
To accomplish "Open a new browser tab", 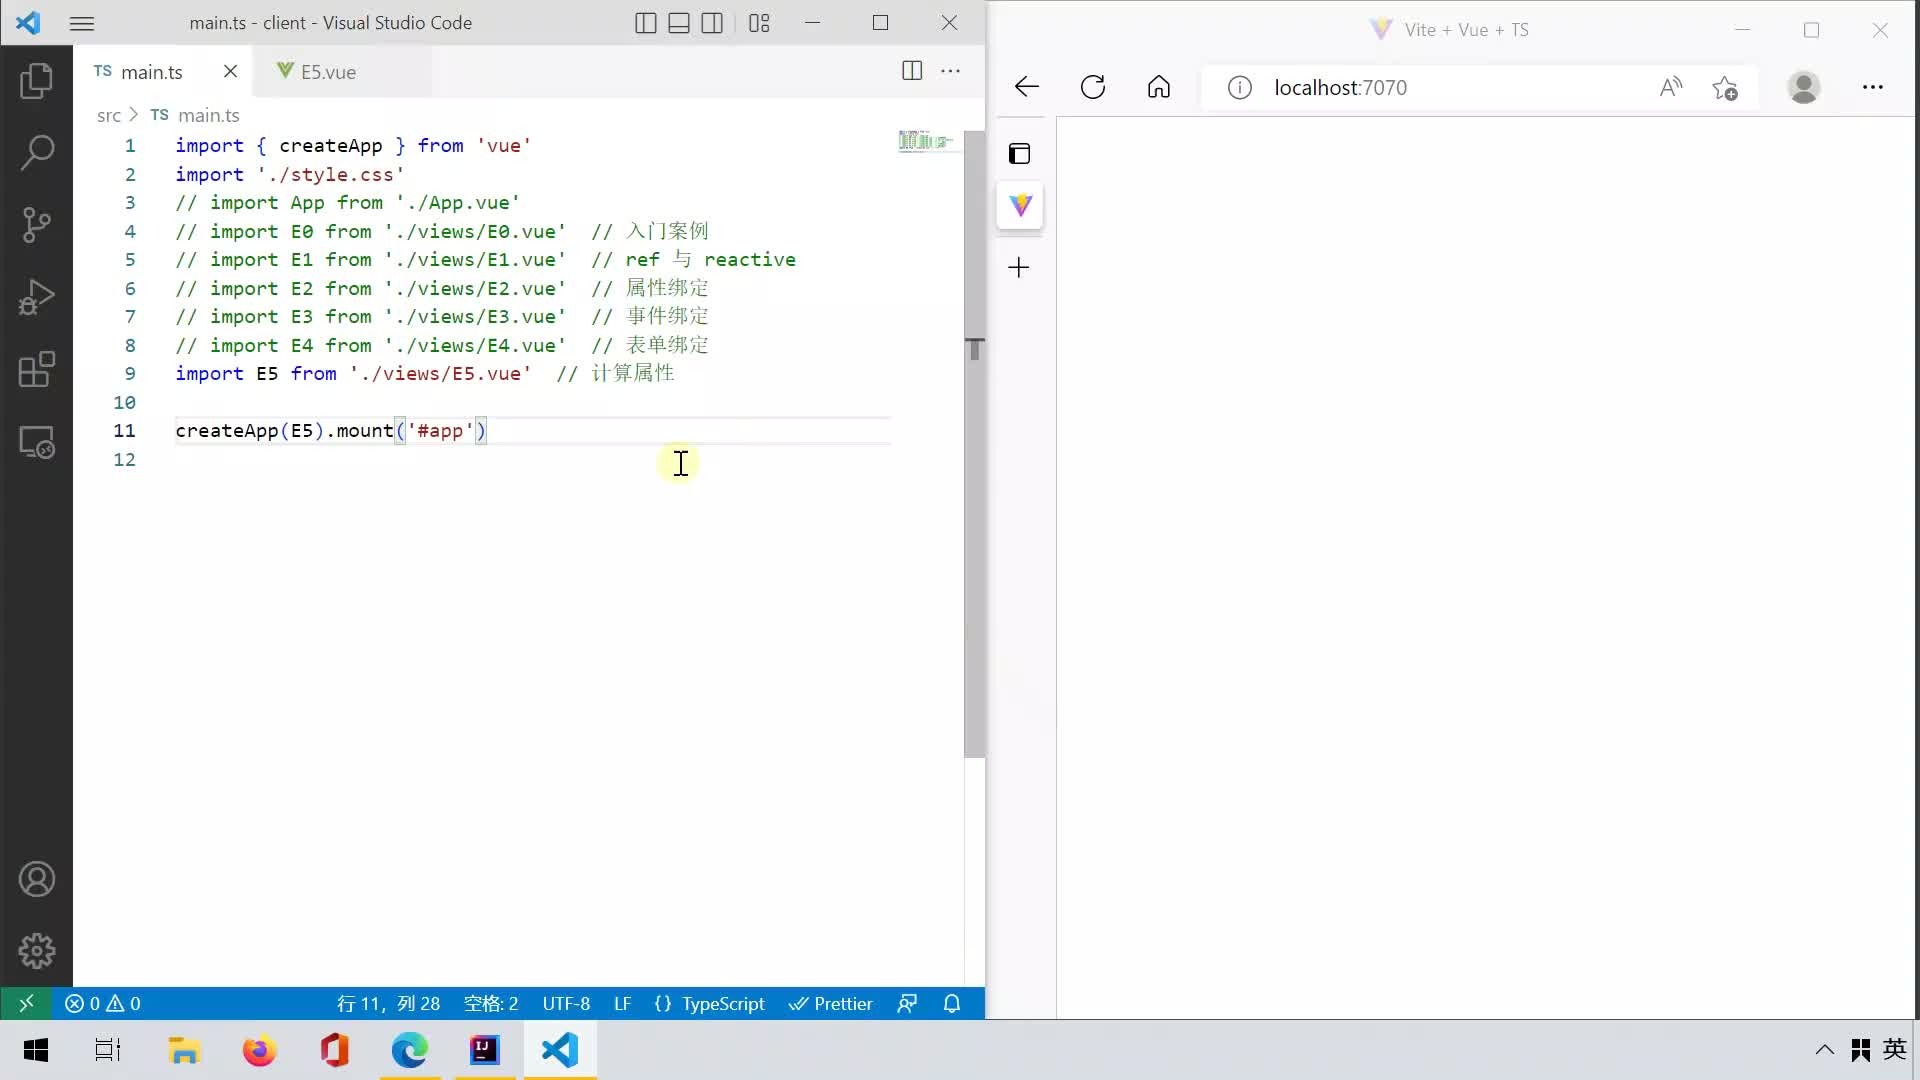I will (x=1019, y=268).
